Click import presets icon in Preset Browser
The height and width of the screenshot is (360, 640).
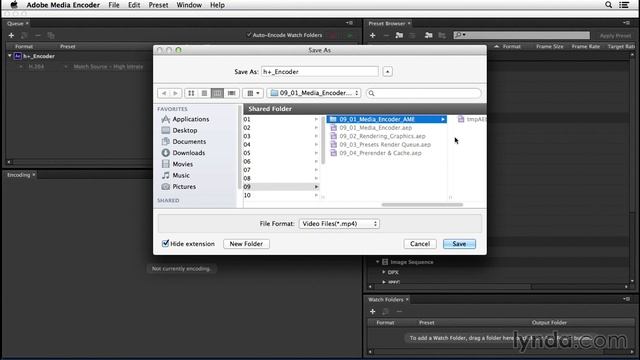point(428,36)
